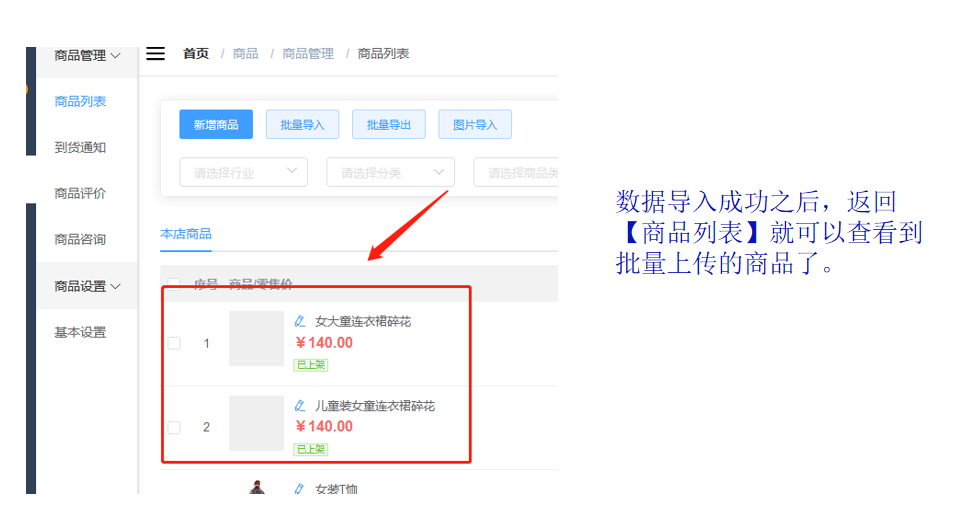Screen dimensions: 953x521
Task: Click the 新增商品 button
Action: [x=216, y=125]
